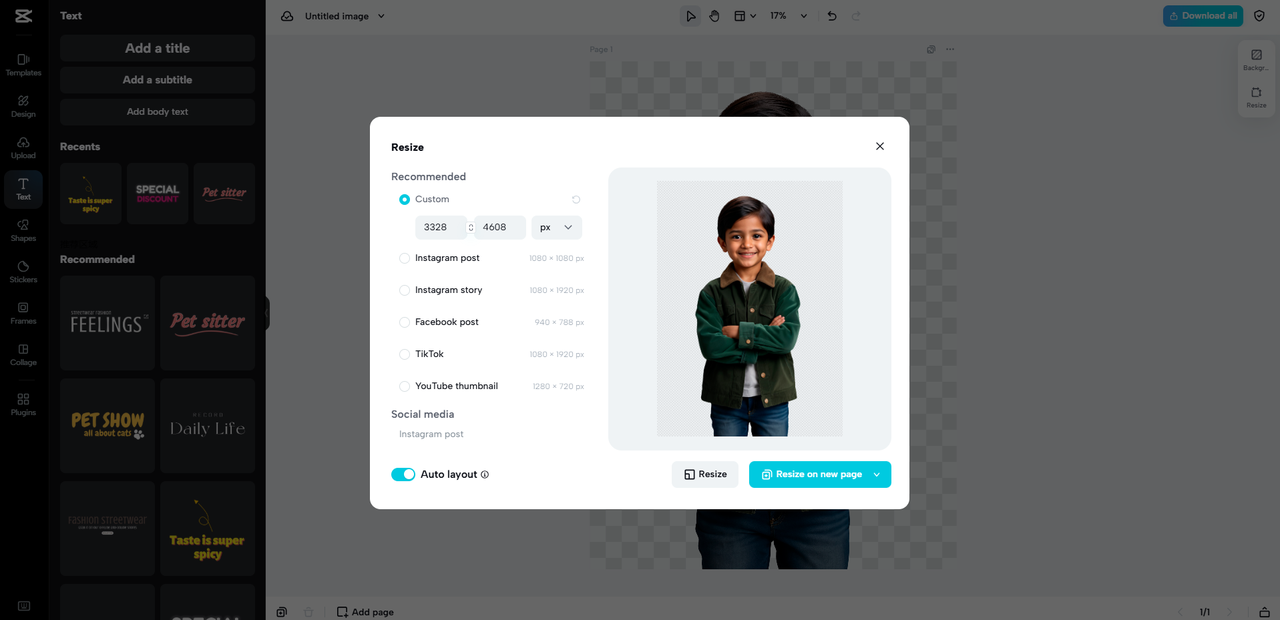Click the width field showing 3328

pyautogui.click(x=441, y=227)
